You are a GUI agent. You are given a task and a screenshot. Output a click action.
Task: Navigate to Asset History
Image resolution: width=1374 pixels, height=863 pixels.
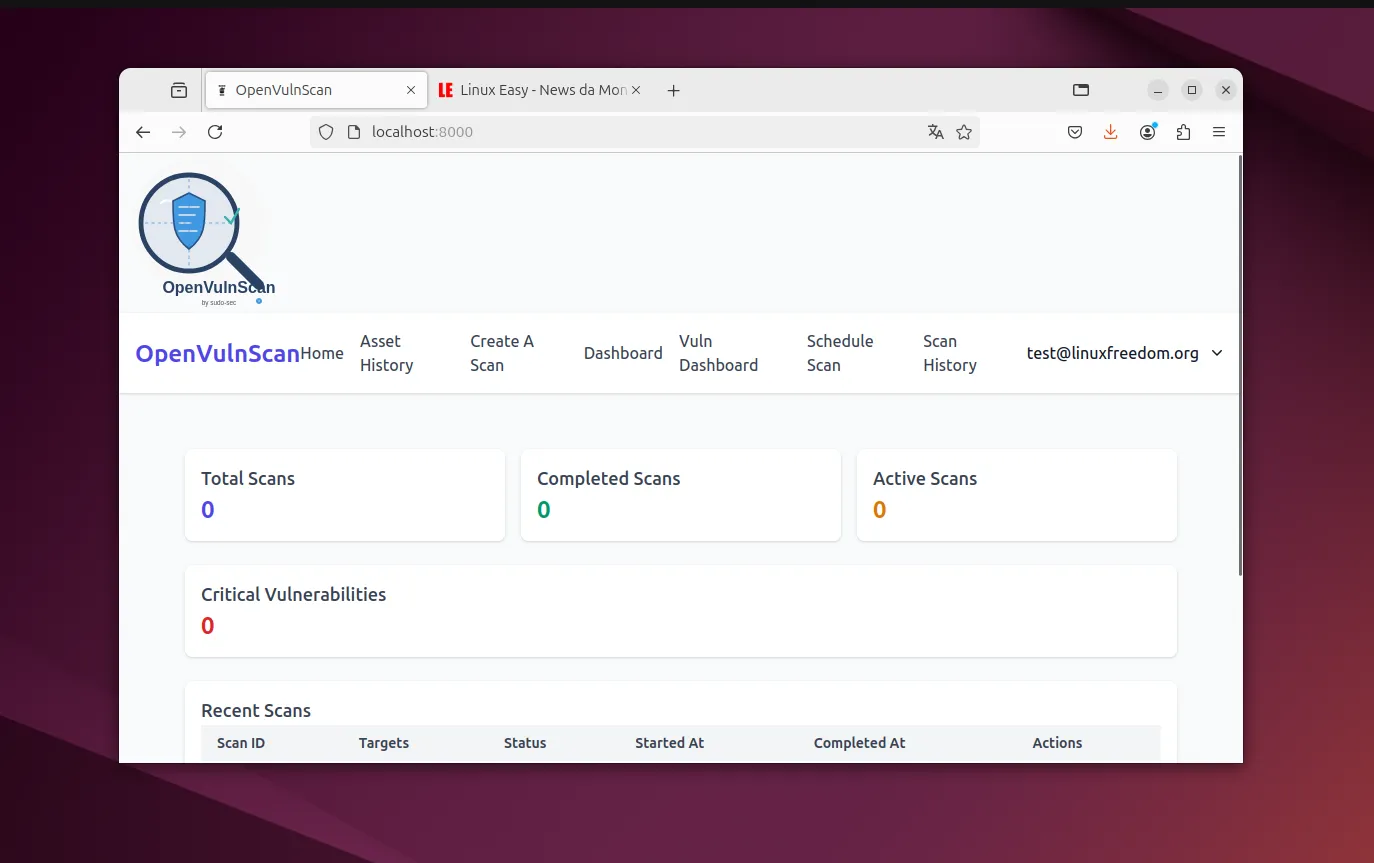386,353
